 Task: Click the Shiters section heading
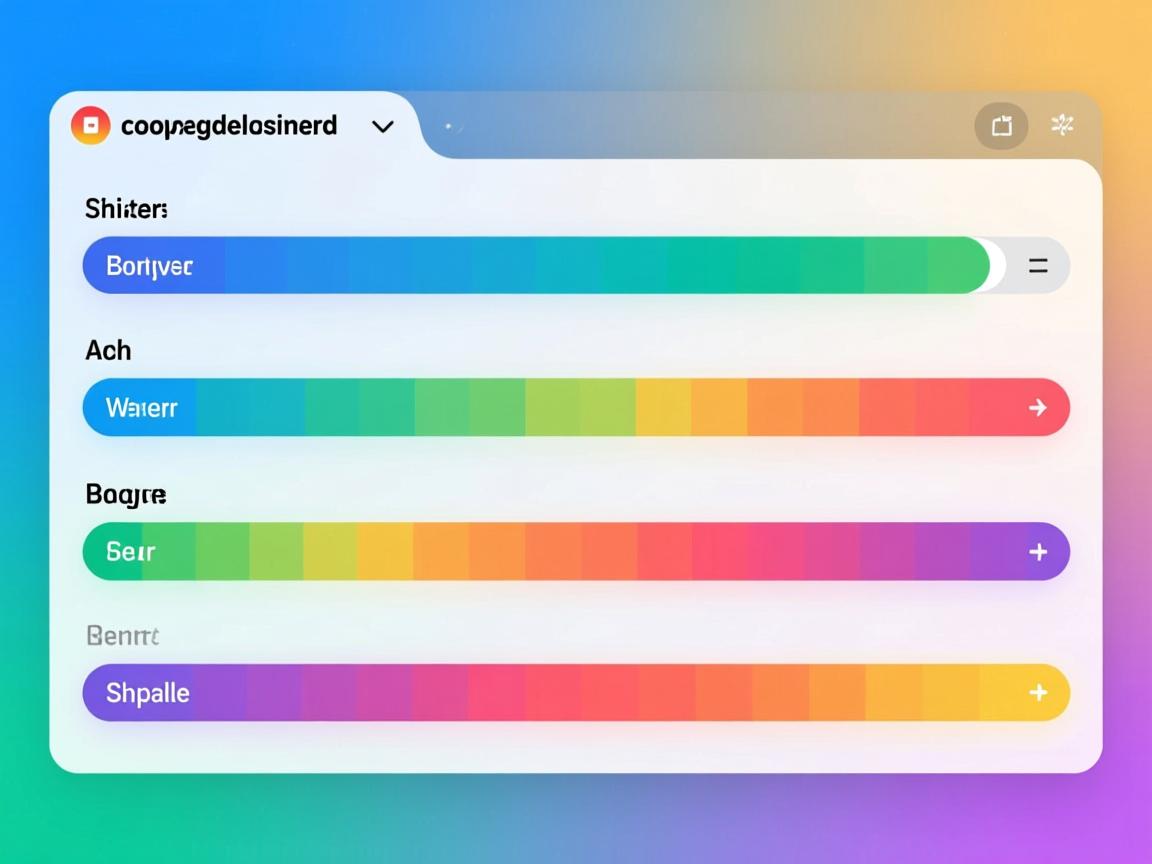pos(126,209)
